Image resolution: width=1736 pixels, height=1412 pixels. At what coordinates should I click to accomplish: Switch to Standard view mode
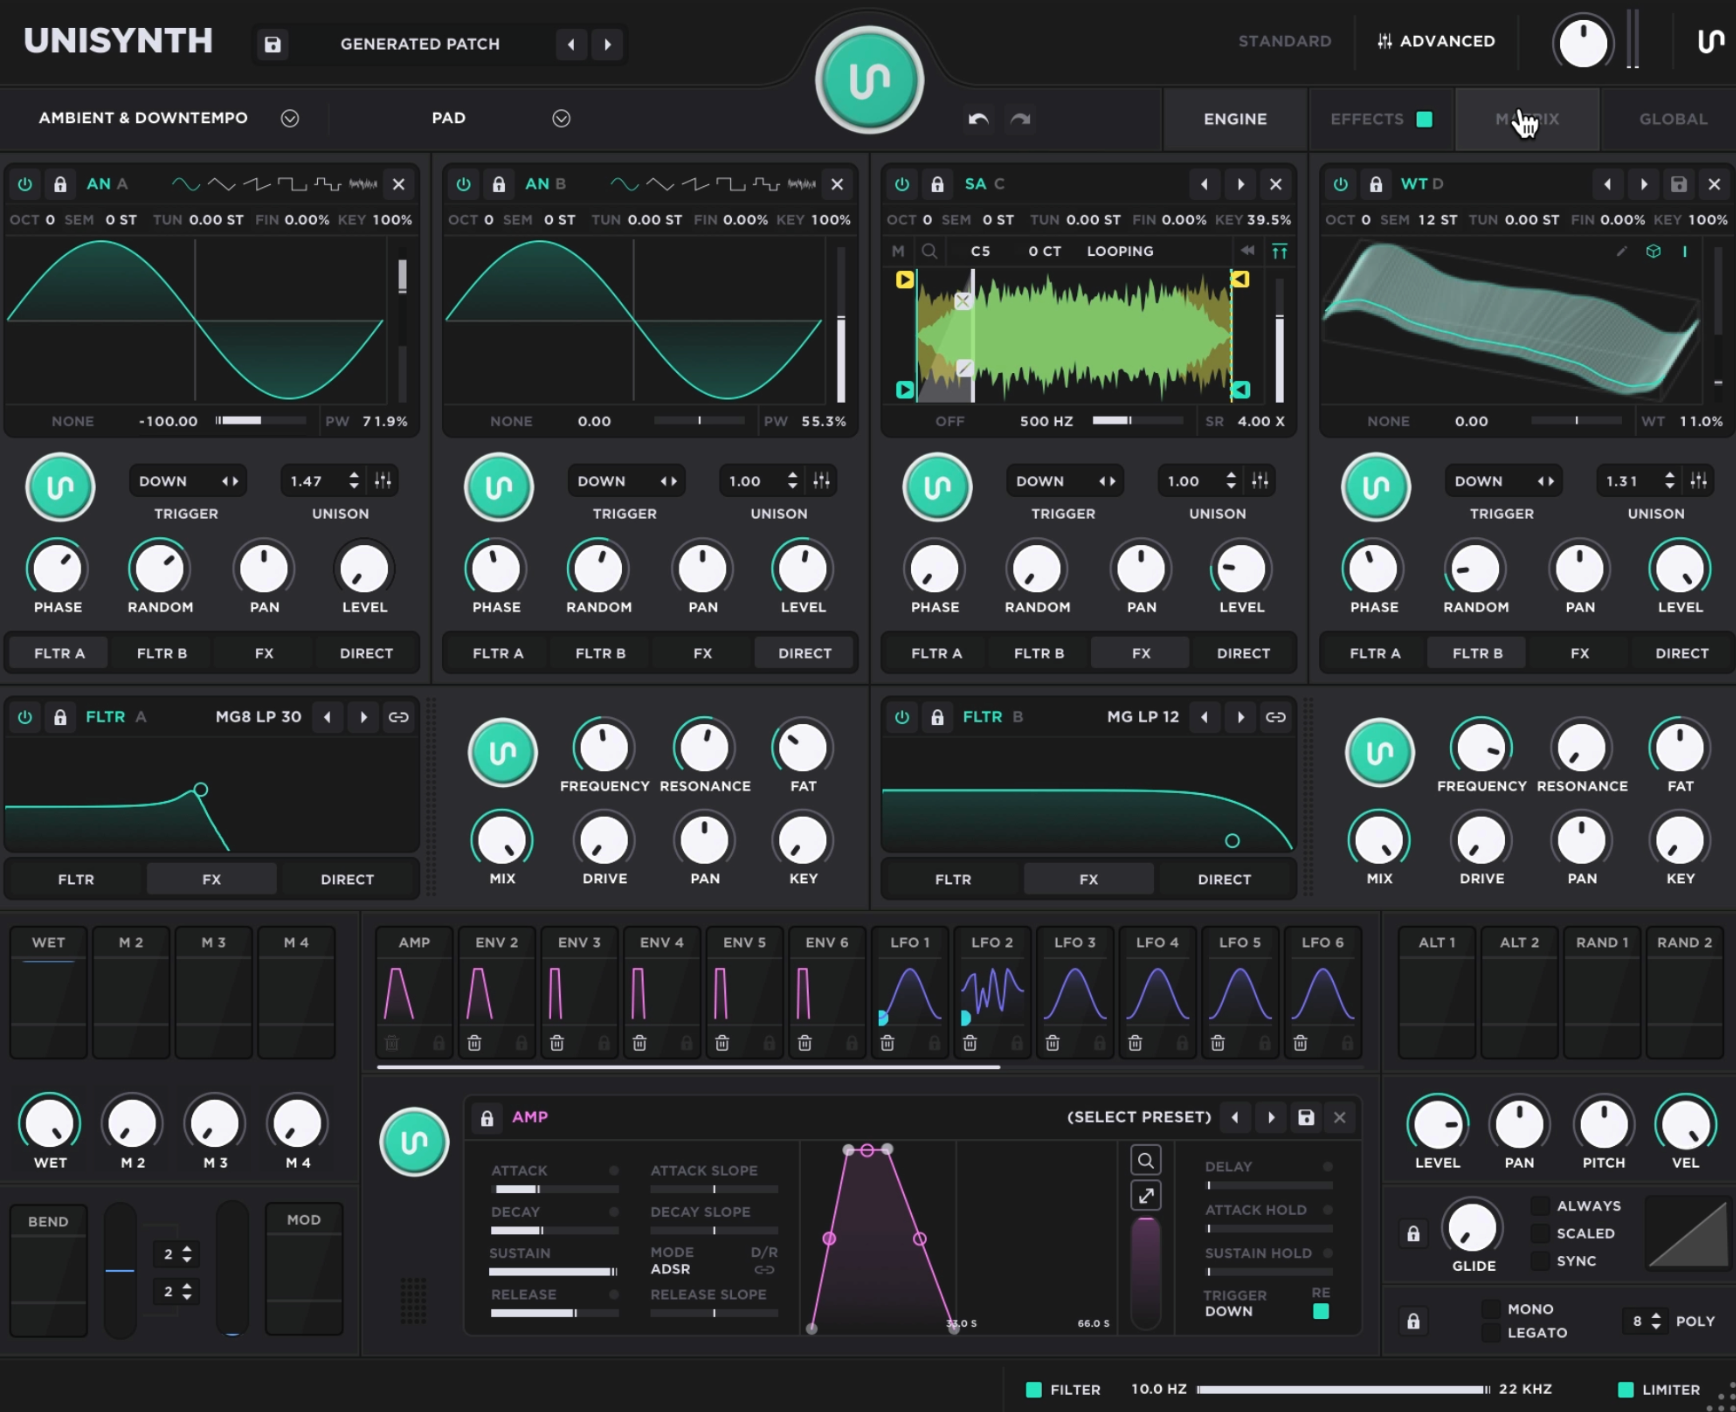point(1284,41)
